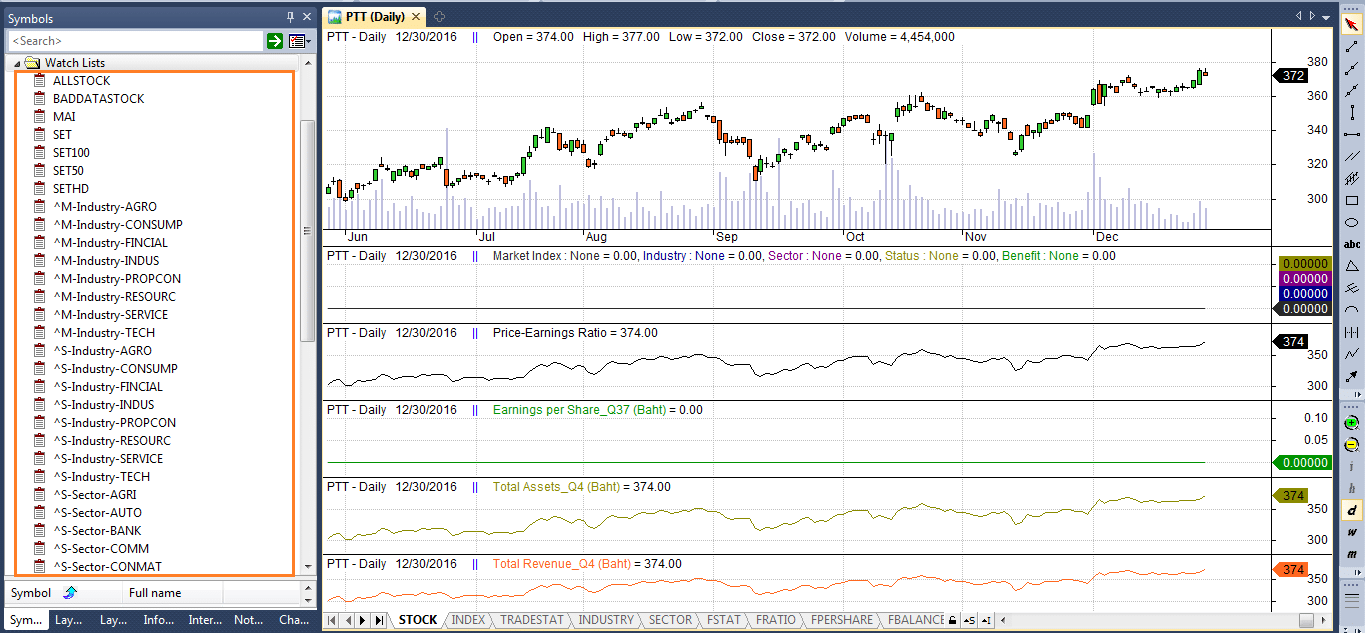Switch chart to weekly interval
1365x633 pixels.
point(1352,532)
